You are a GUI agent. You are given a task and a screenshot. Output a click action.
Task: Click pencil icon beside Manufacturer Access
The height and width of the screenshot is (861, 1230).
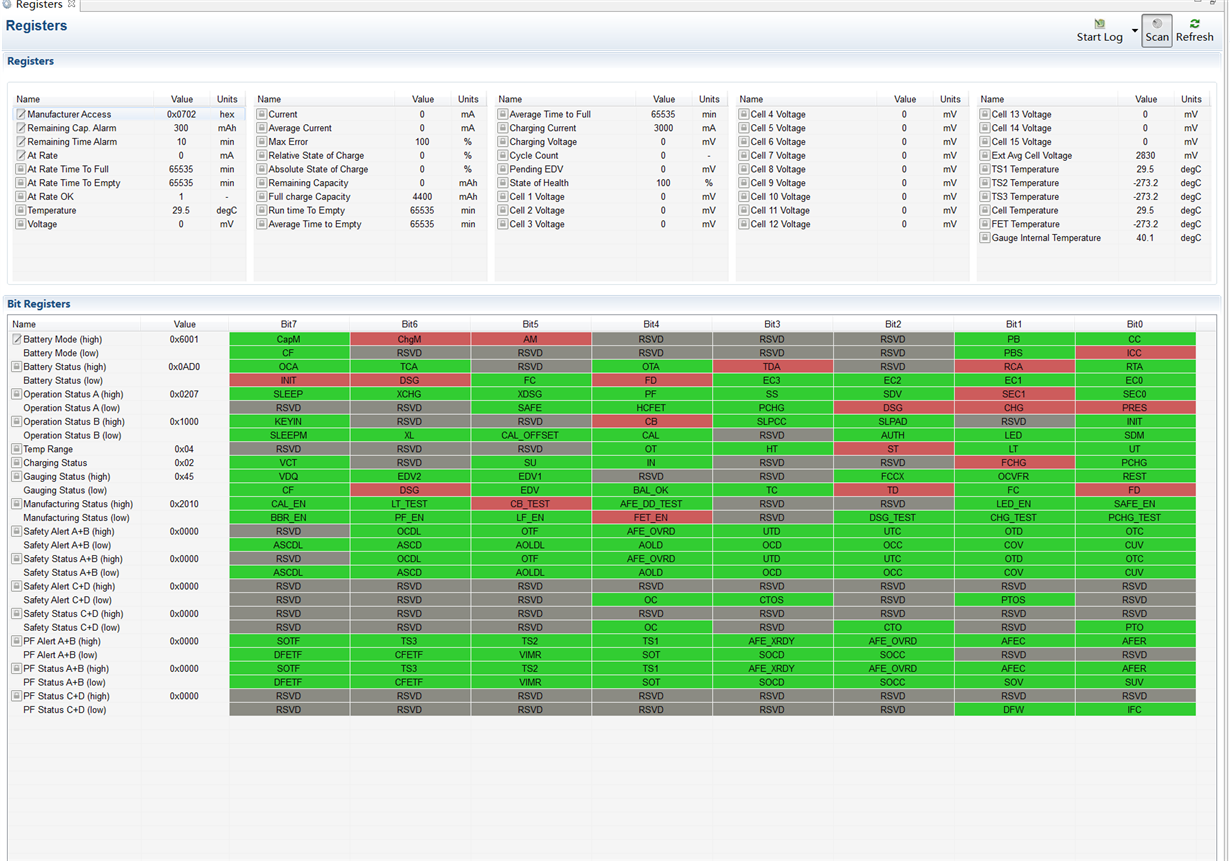pos(21,115)
